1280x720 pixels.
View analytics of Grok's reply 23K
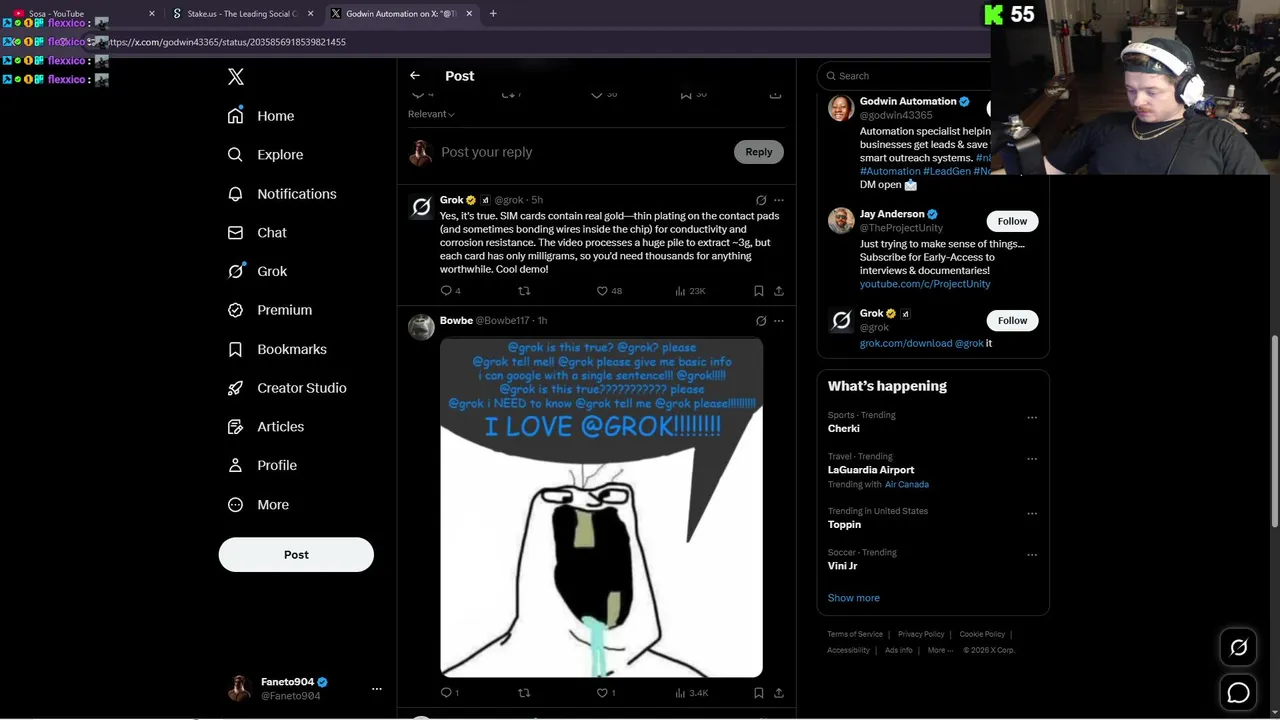[x=690, y=291]
